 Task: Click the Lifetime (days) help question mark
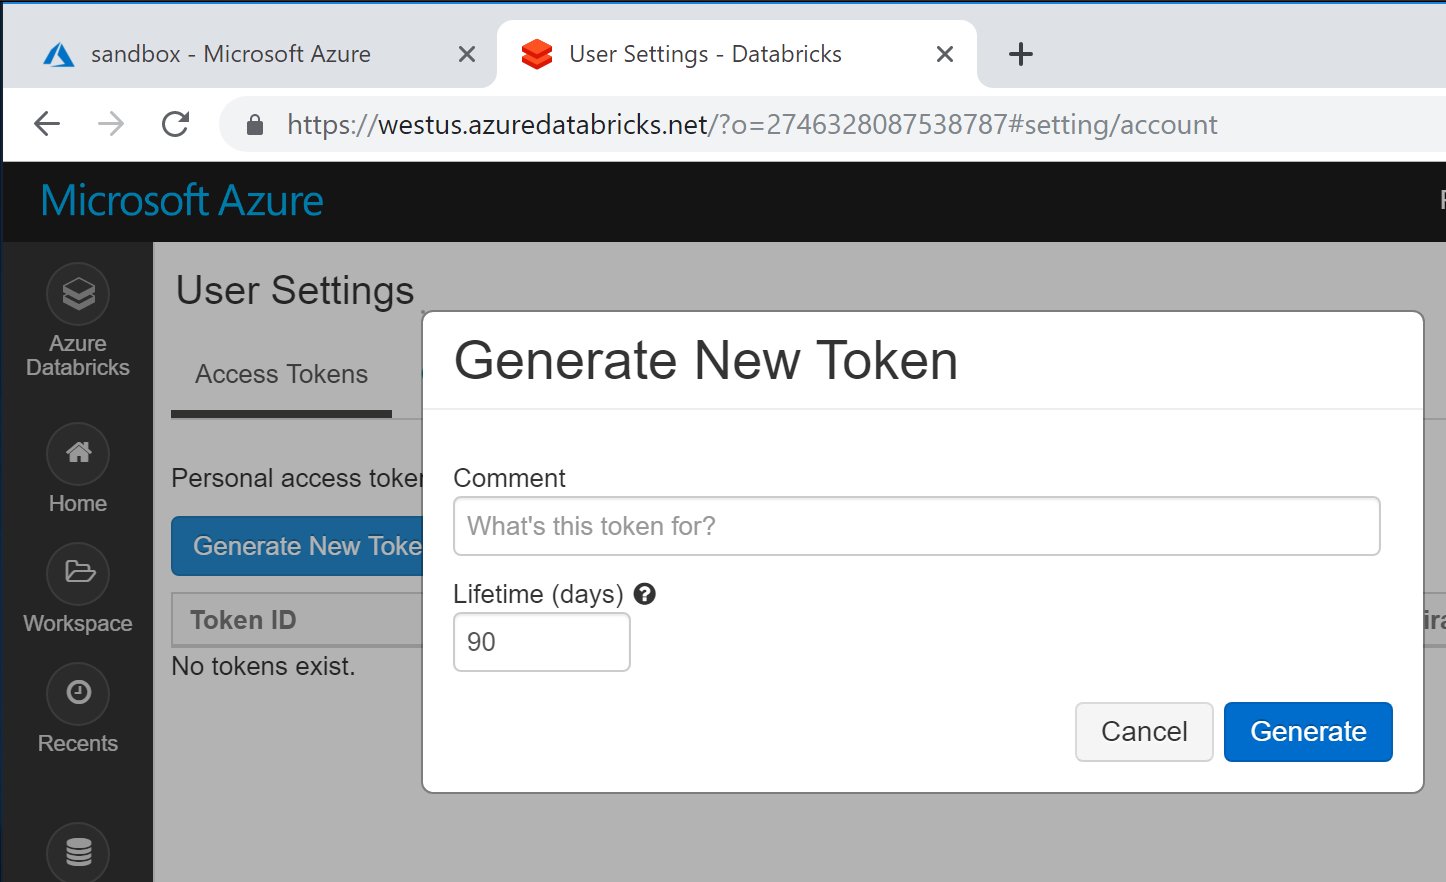coord(644,593)
